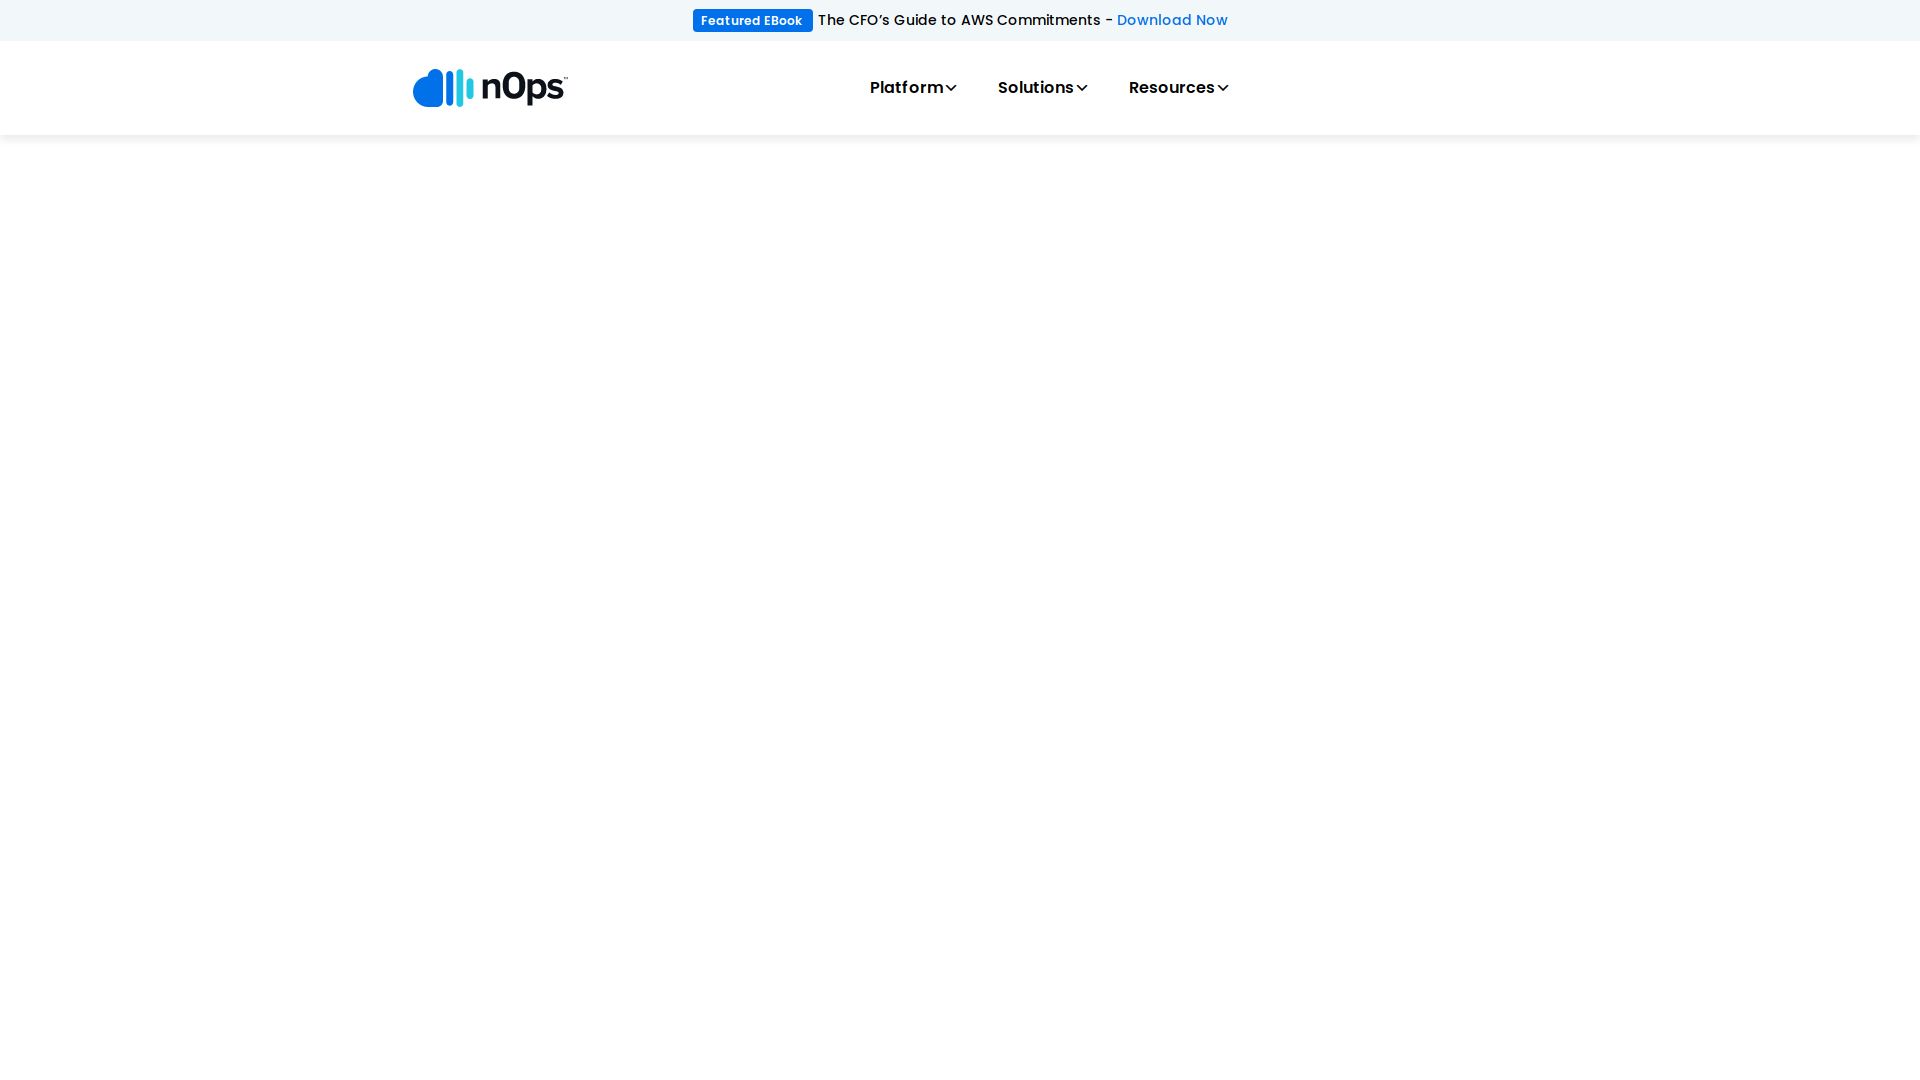
Task: Click the Featured EBook badge
Action: pos(752,21)
